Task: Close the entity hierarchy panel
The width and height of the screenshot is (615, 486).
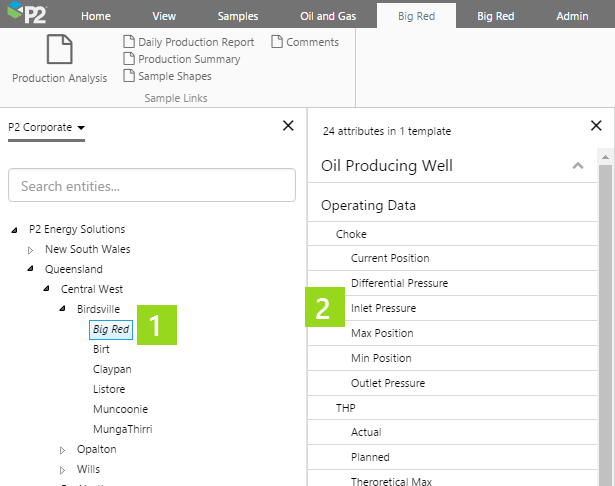Action: click(x=288, y=125)
